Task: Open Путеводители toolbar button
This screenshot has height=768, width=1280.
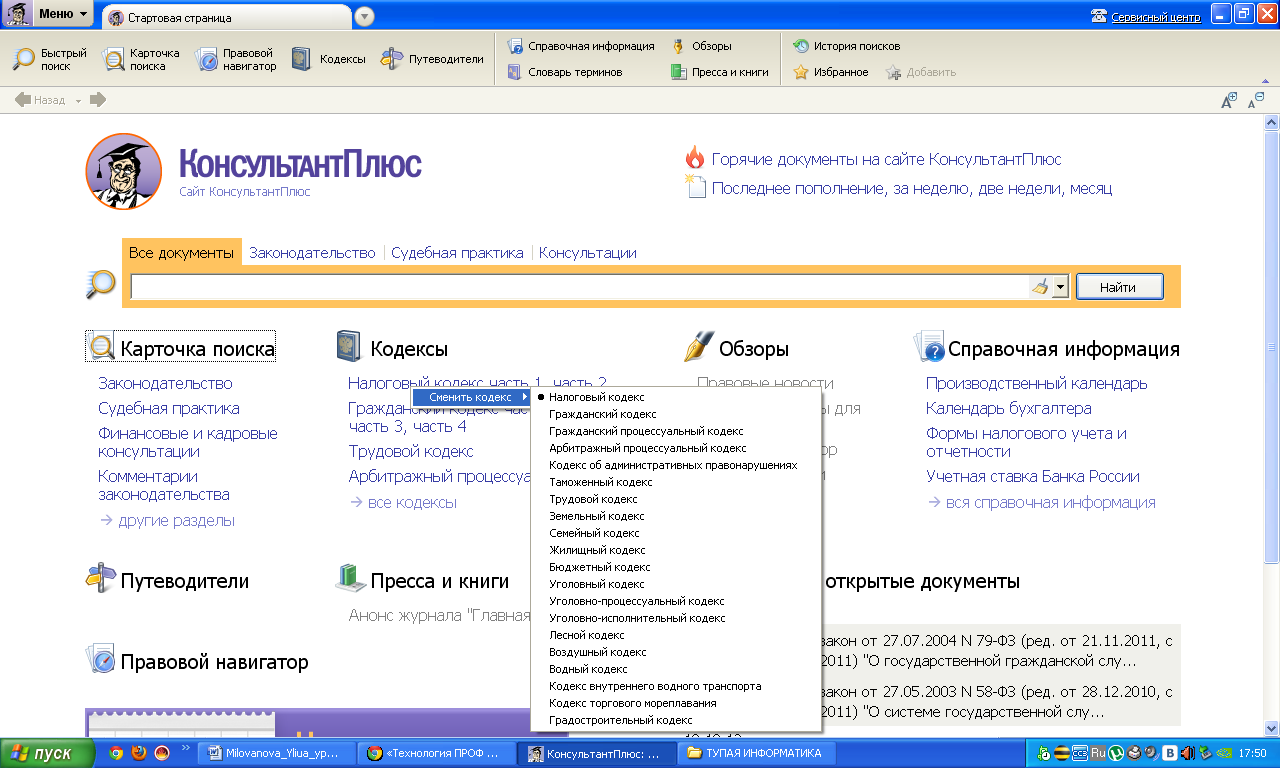Action: coord(433,59)
